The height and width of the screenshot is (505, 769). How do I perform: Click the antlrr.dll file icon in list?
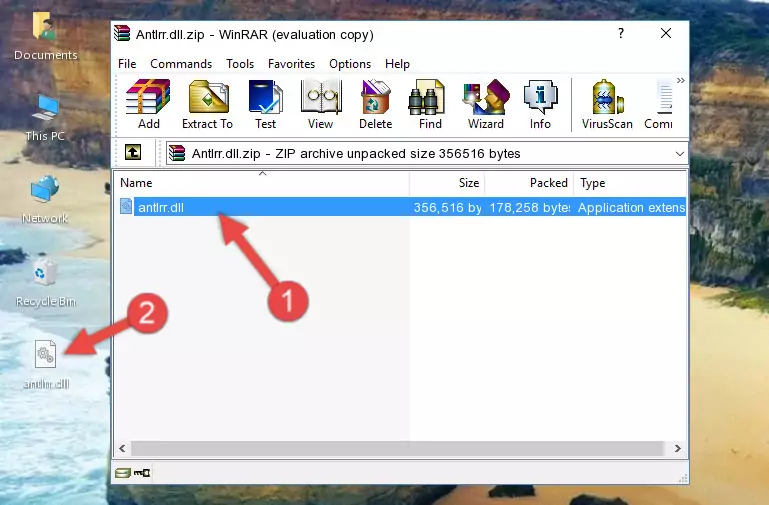pyautogui.click(x=126, y=206)
